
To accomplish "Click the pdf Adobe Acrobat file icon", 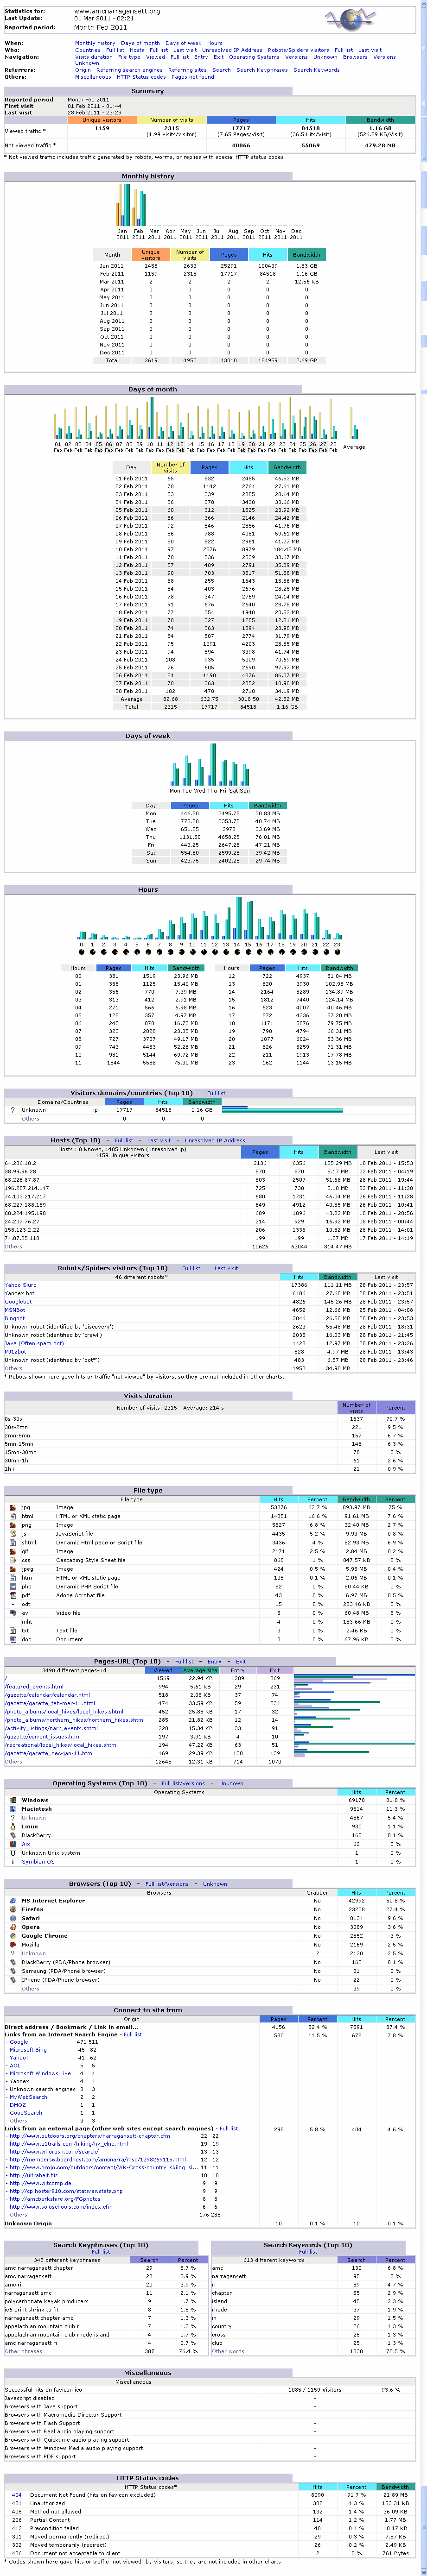I will 11,1595.
